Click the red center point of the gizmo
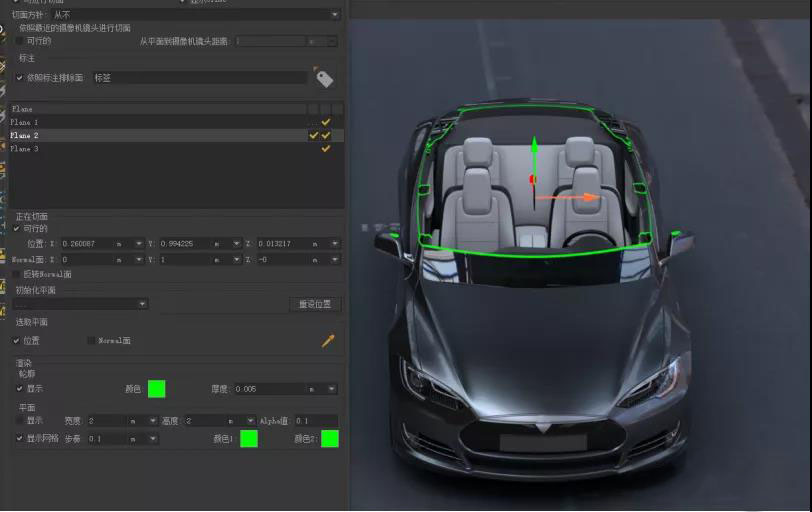The image size is (812, 512). pyautogui.click(x=532, y=180)
